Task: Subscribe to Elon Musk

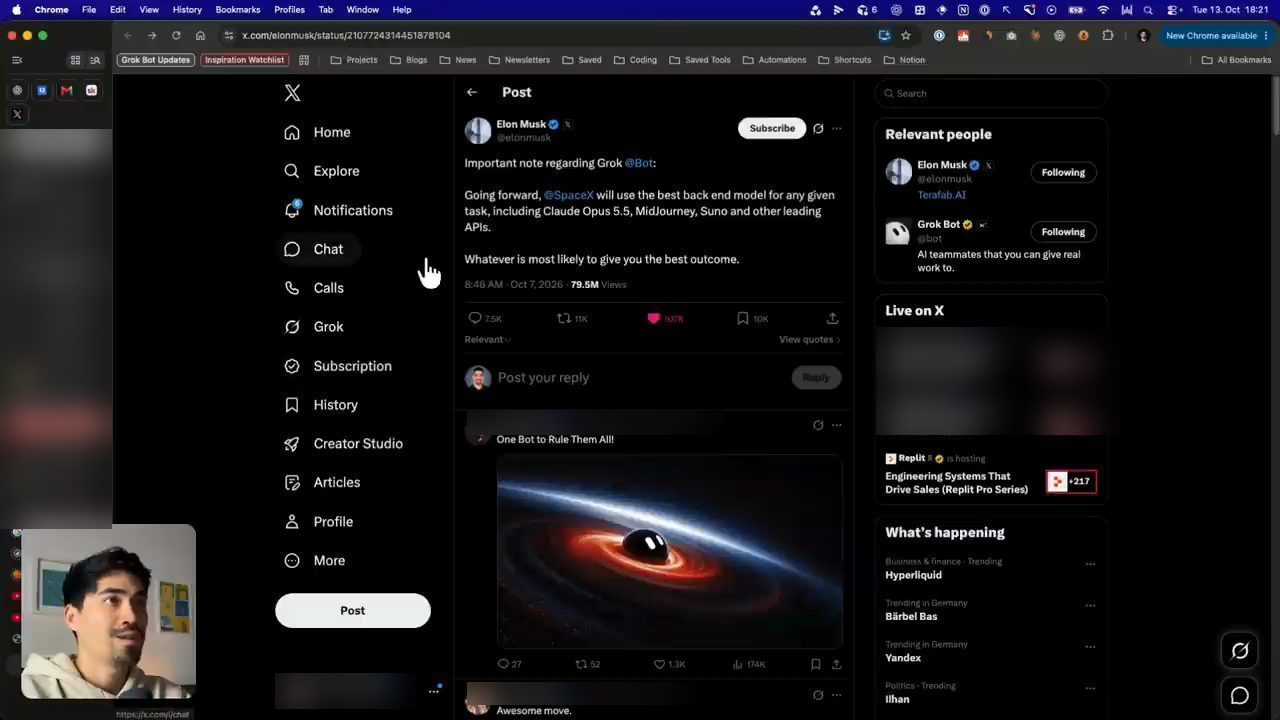Action: [x=772, y=128]
